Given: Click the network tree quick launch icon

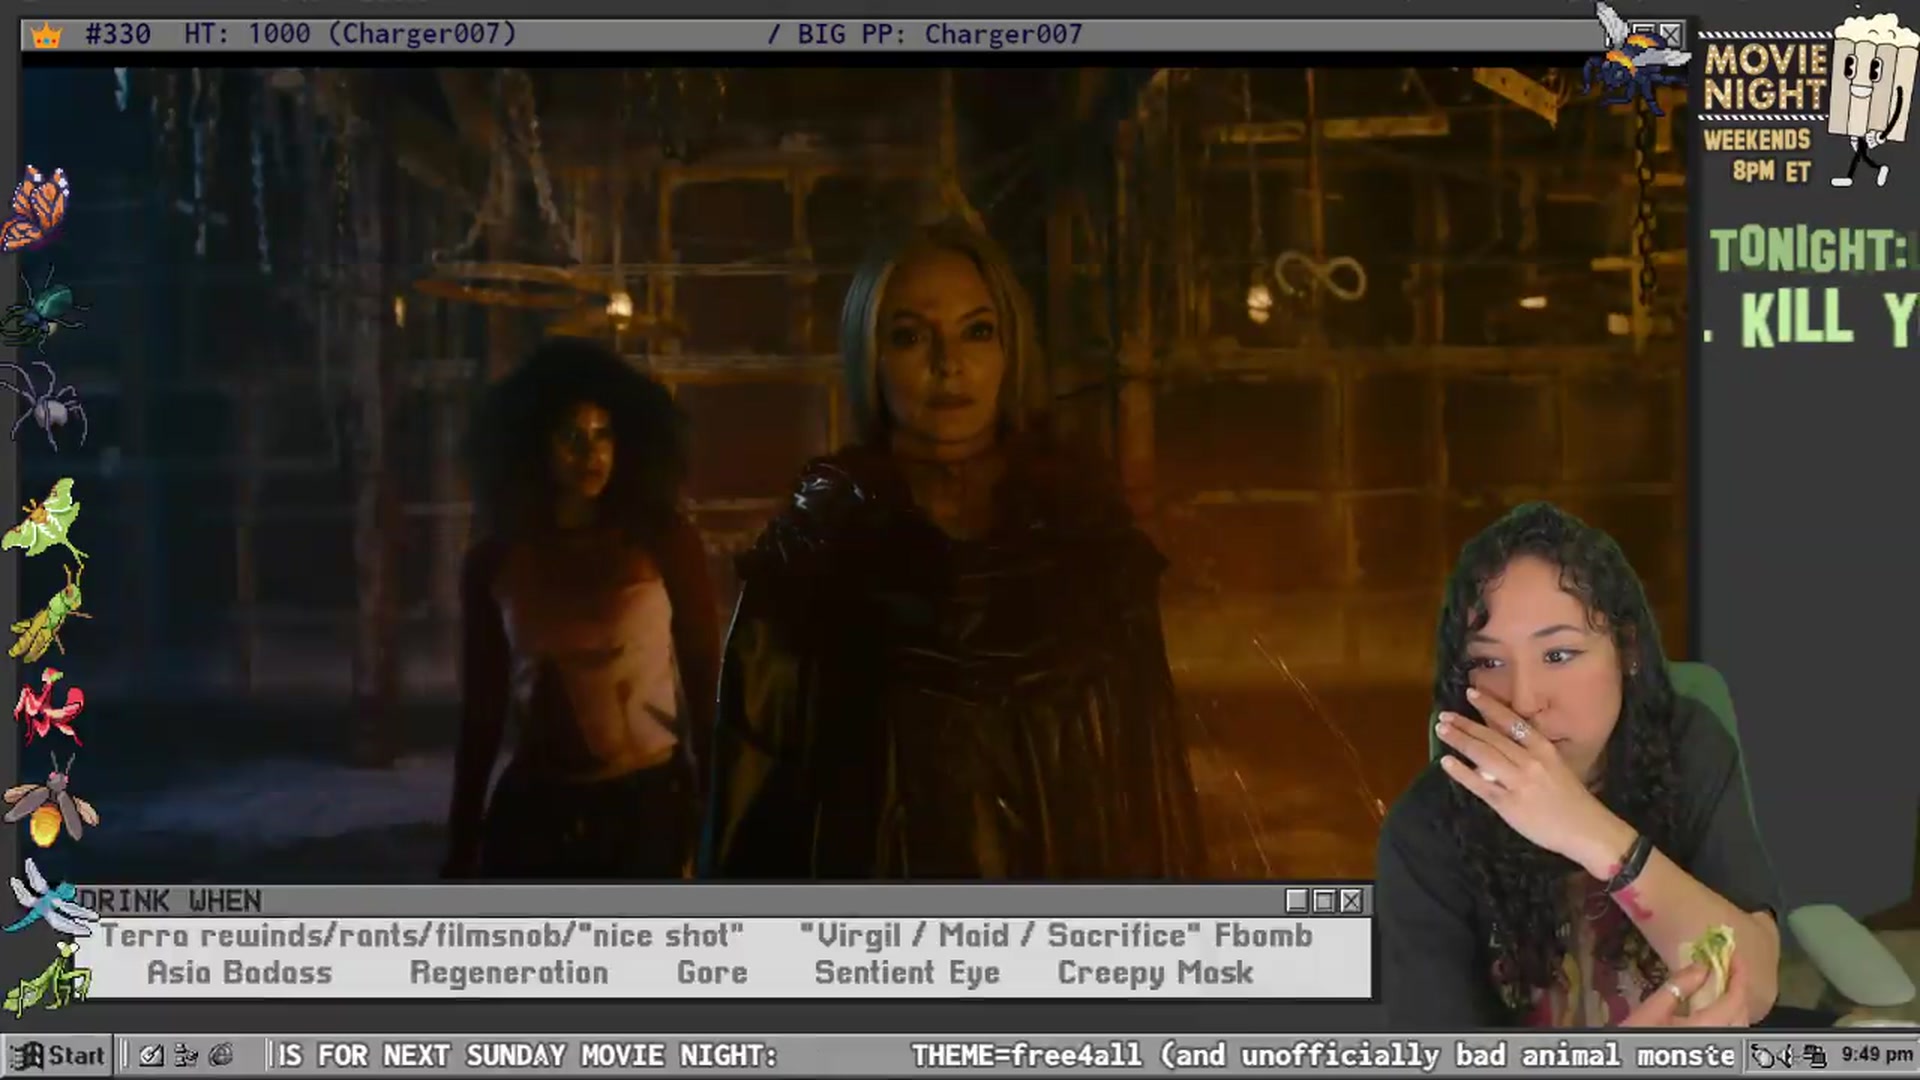Looking at the screenshot, I should pyautogui.click(x=186, y=1055).
